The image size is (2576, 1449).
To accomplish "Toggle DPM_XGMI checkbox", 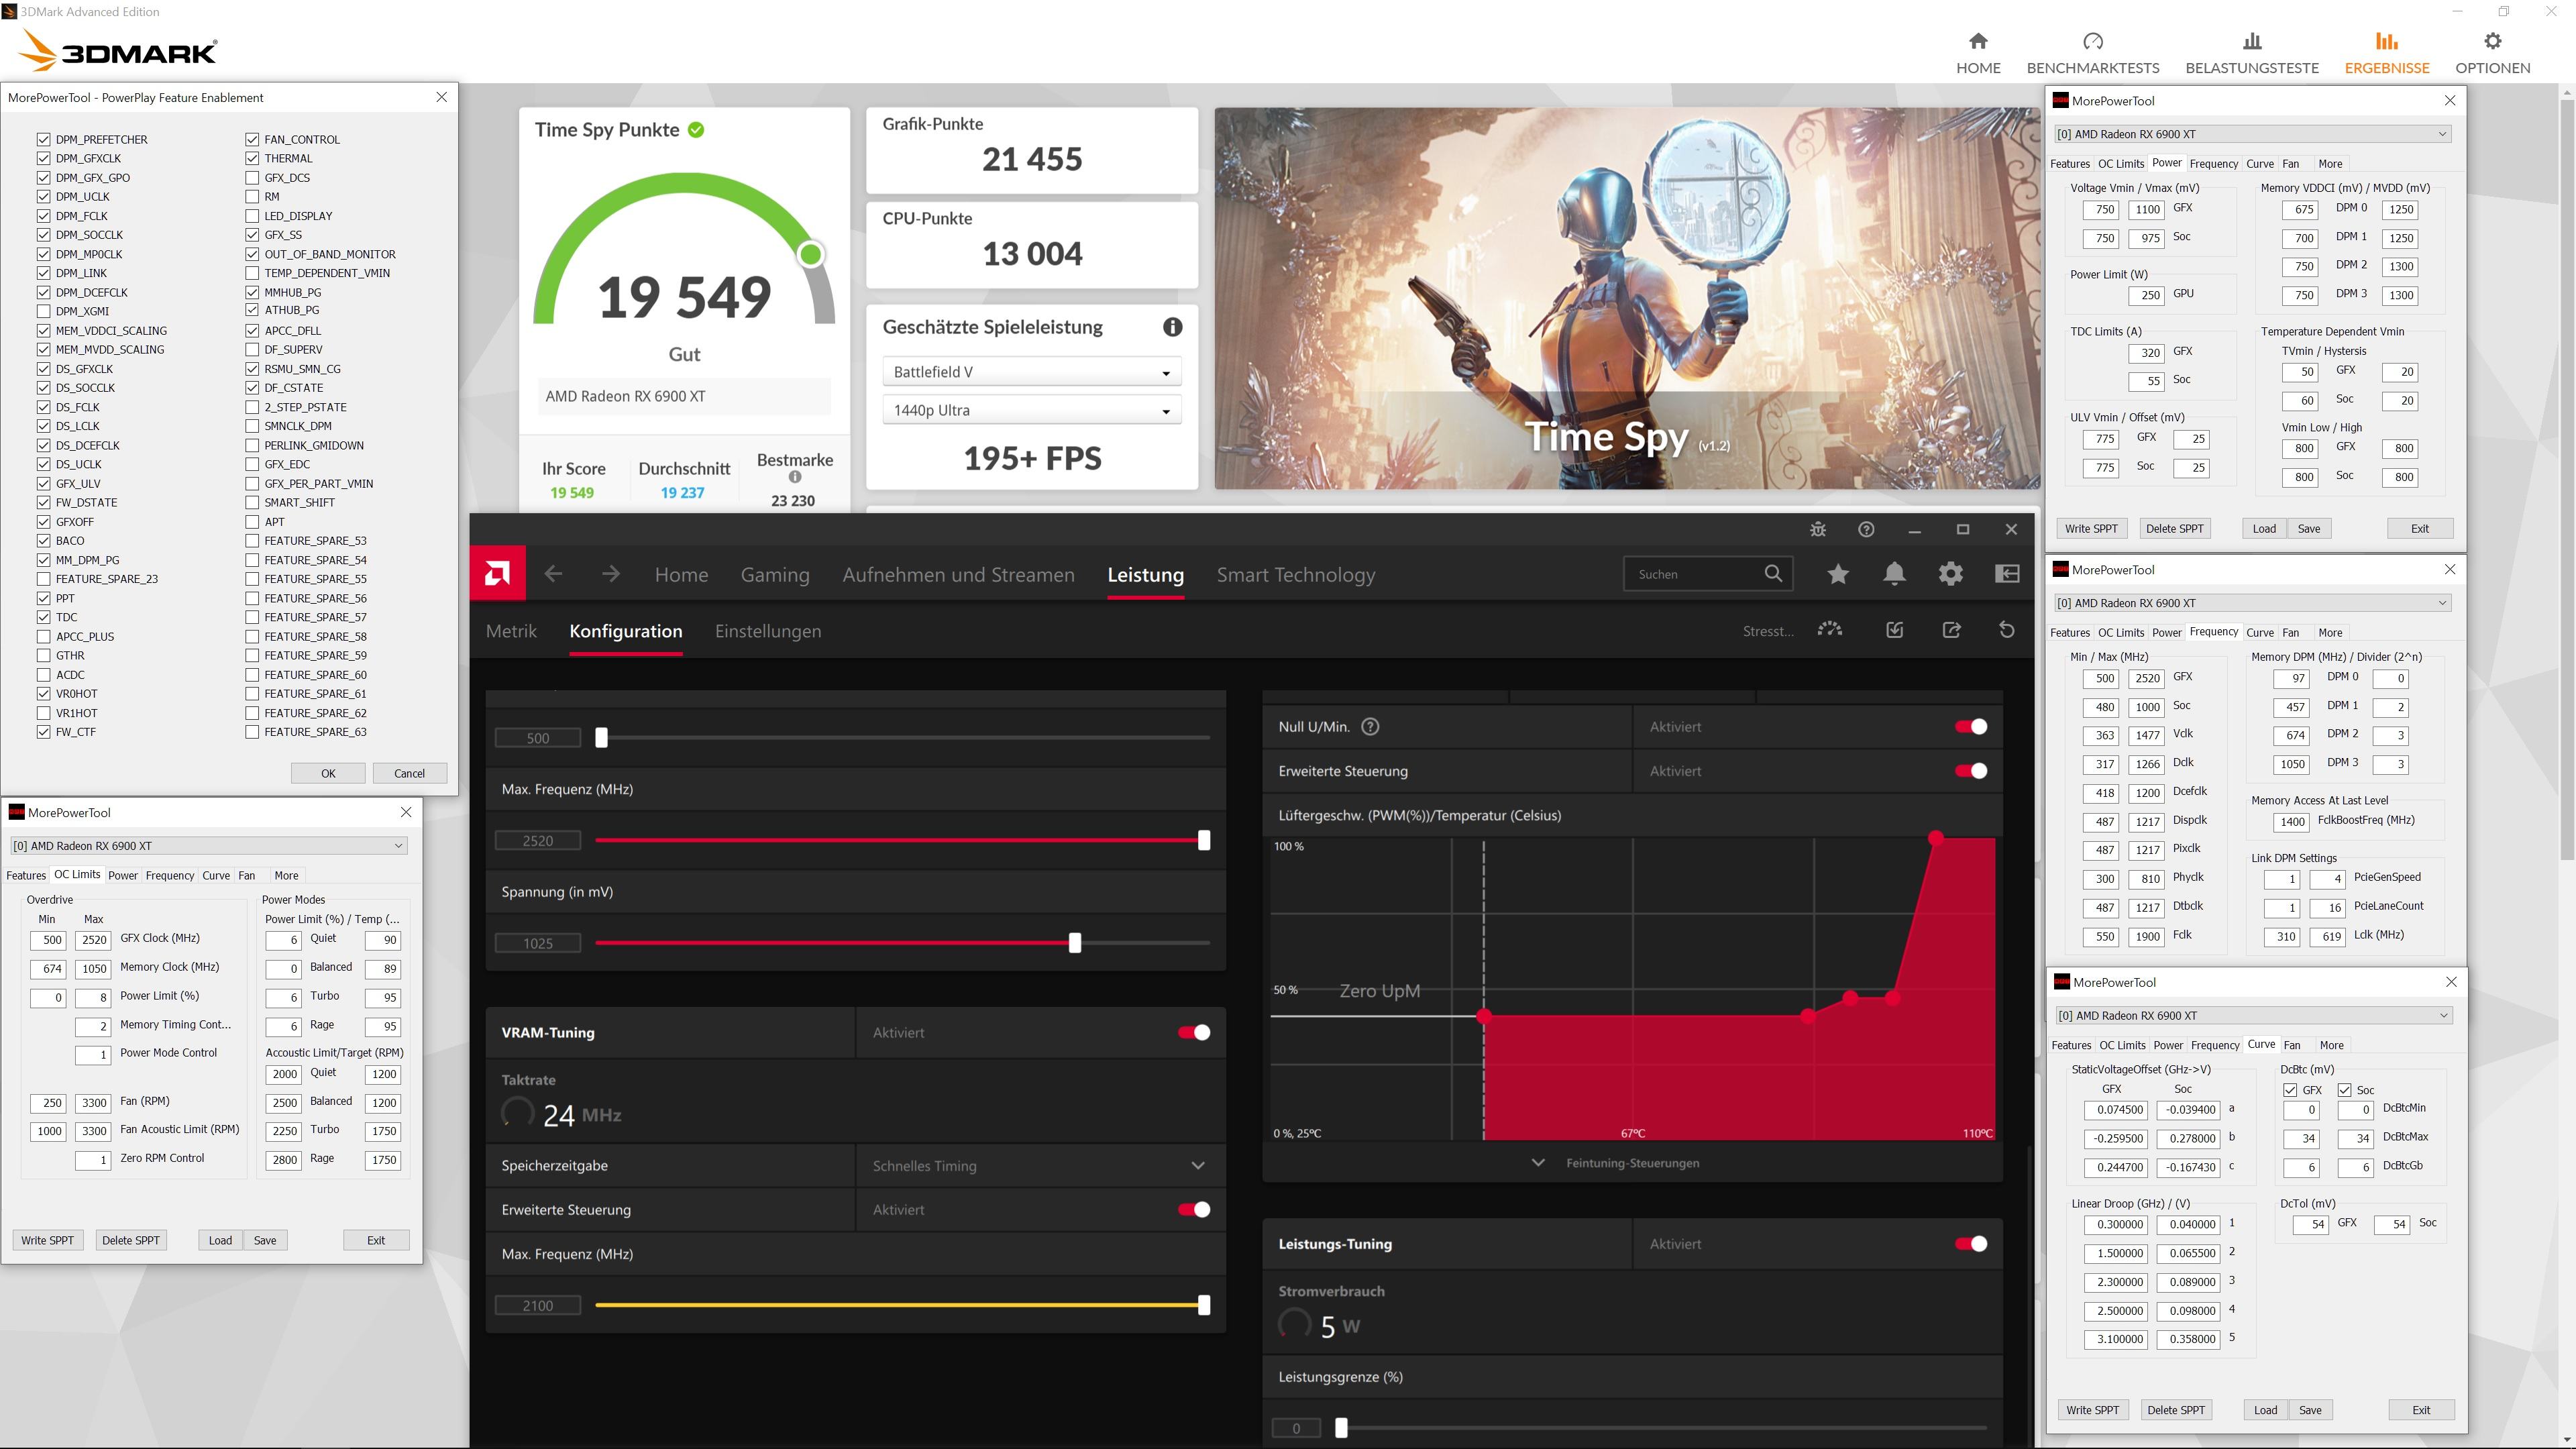I will [x=43, y=311].
